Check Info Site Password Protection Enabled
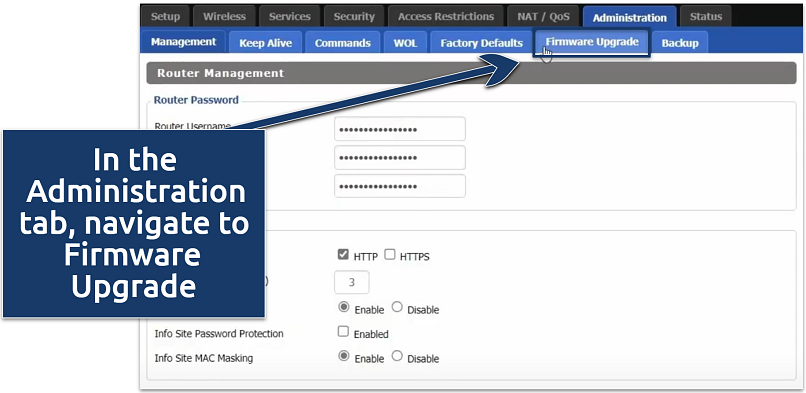Viewport: 806px width, 393px height. pyautogui.click(x=343, y=331)
